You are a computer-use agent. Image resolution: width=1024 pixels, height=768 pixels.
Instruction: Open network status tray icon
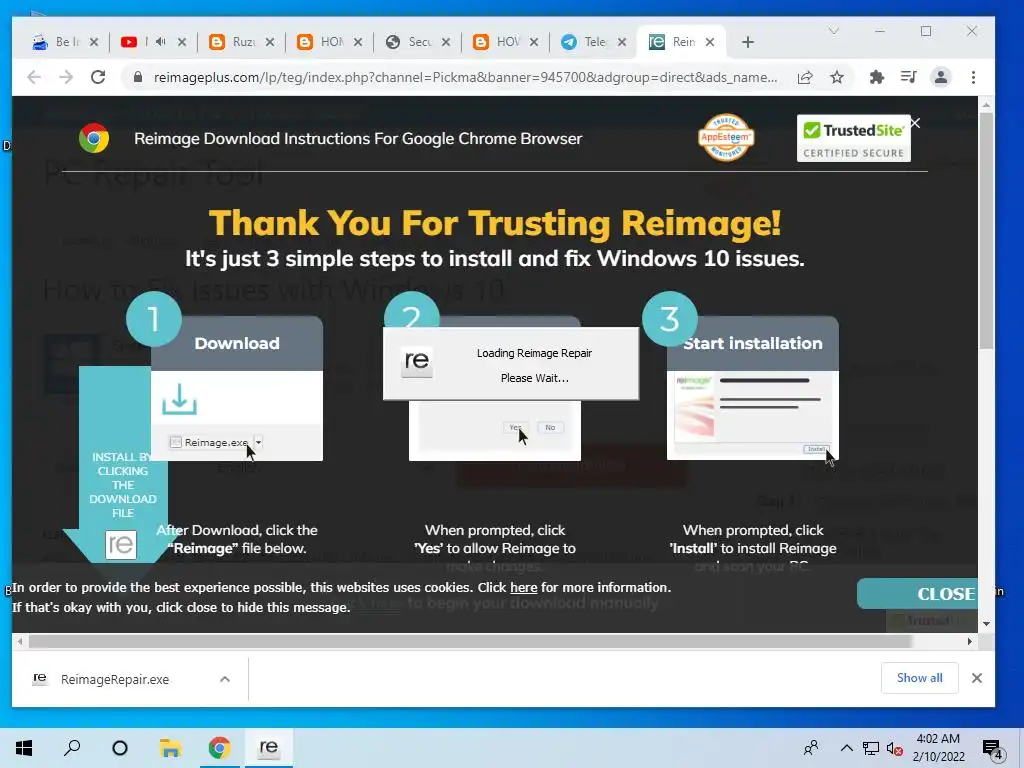[x=871, y=748]
